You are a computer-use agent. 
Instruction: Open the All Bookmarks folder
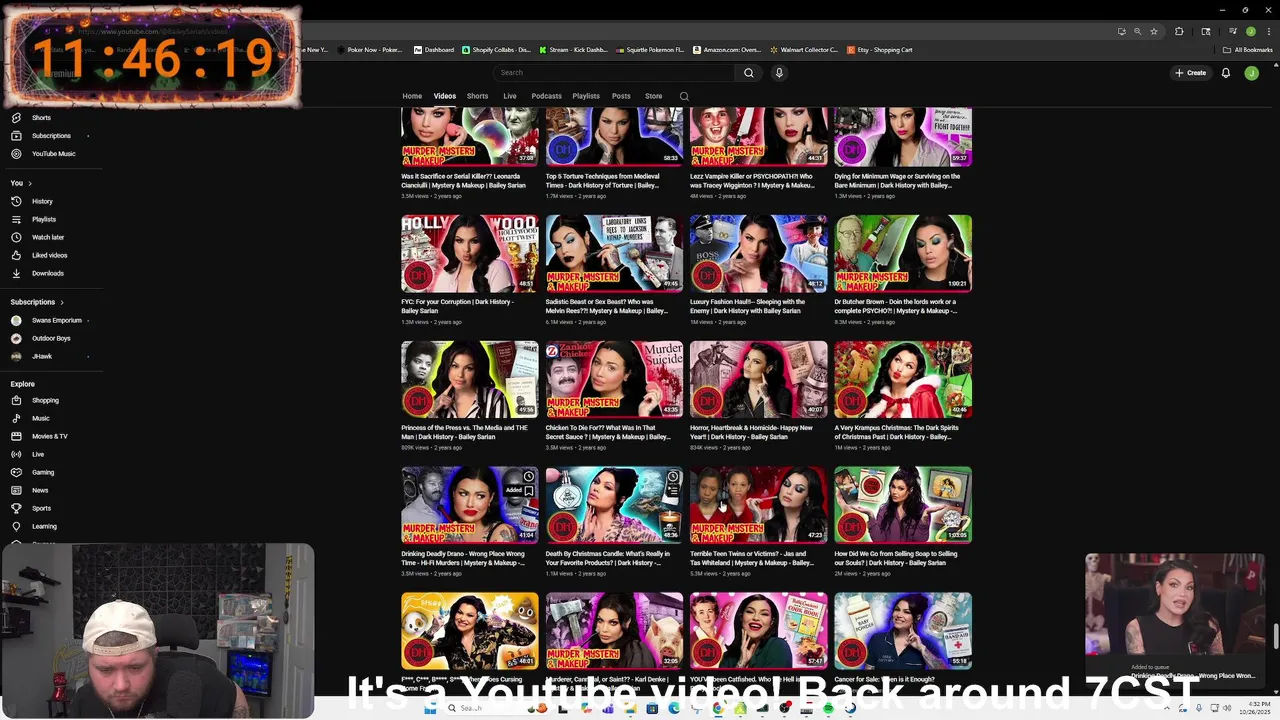(1248, 50)
